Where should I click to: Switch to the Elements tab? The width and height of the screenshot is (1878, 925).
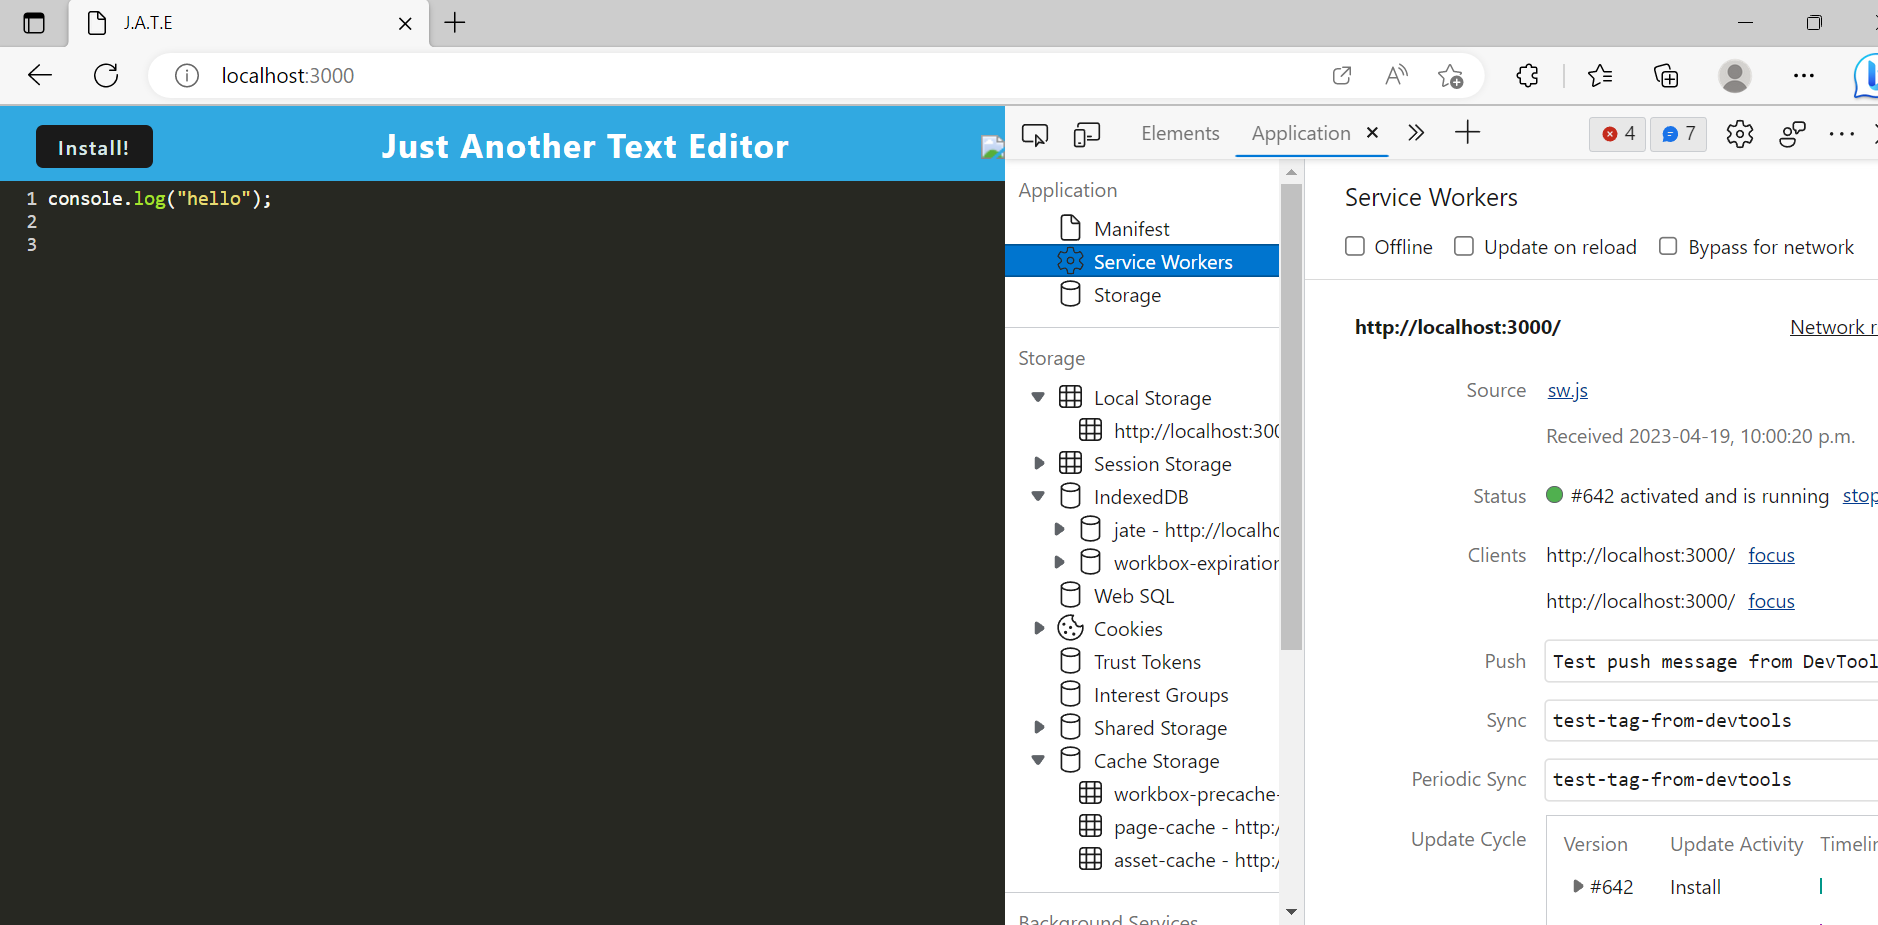(1180, 133)
